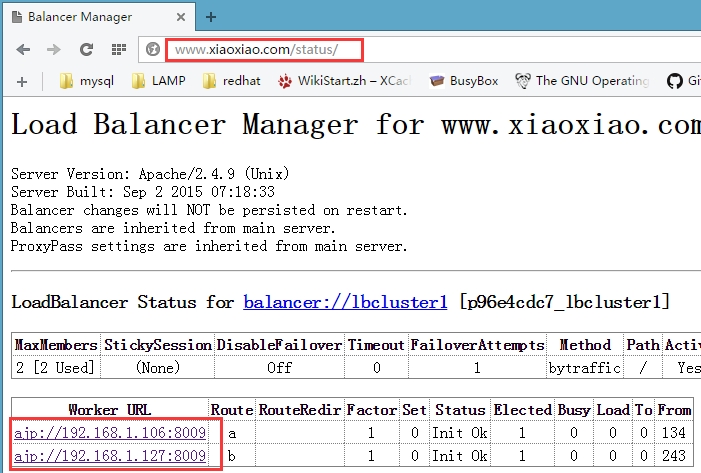Viewport: 701px width, 473px height.
Task: Open the BusyBox bookmark
Action: pyautogui.click(x=464, y=81)
